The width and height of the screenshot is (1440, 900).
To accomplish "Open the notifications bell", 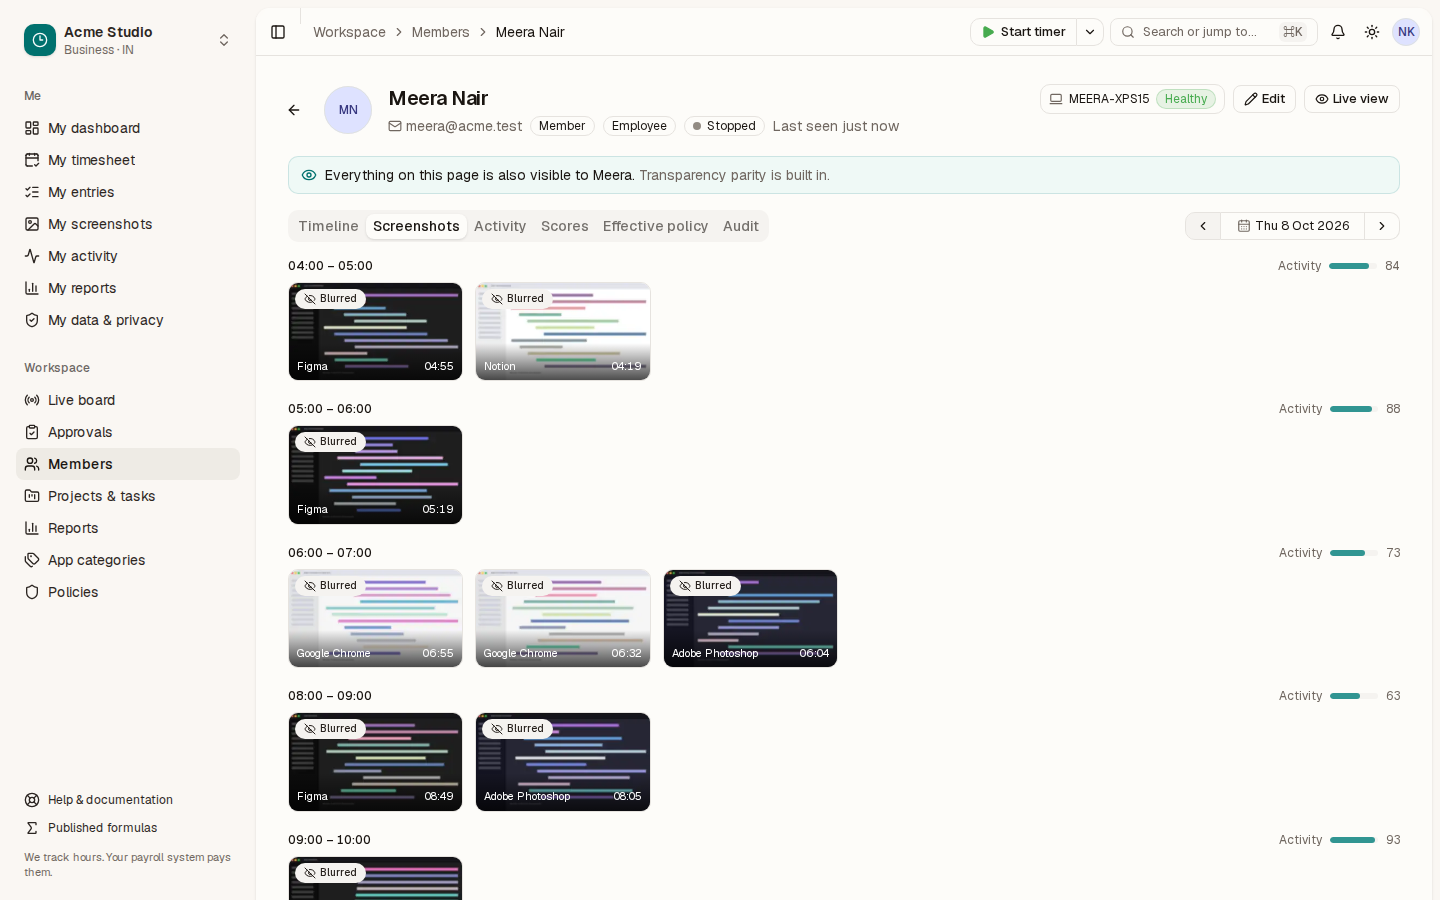I will pos(1338,32).
